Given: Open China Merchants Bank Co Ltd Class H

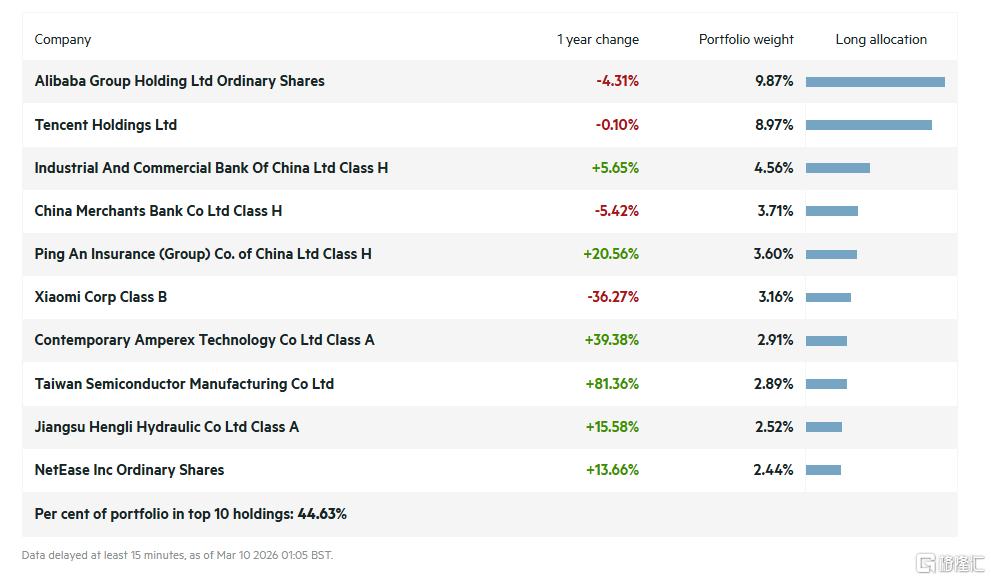Looking at the screenshot, I should [158, 211].
